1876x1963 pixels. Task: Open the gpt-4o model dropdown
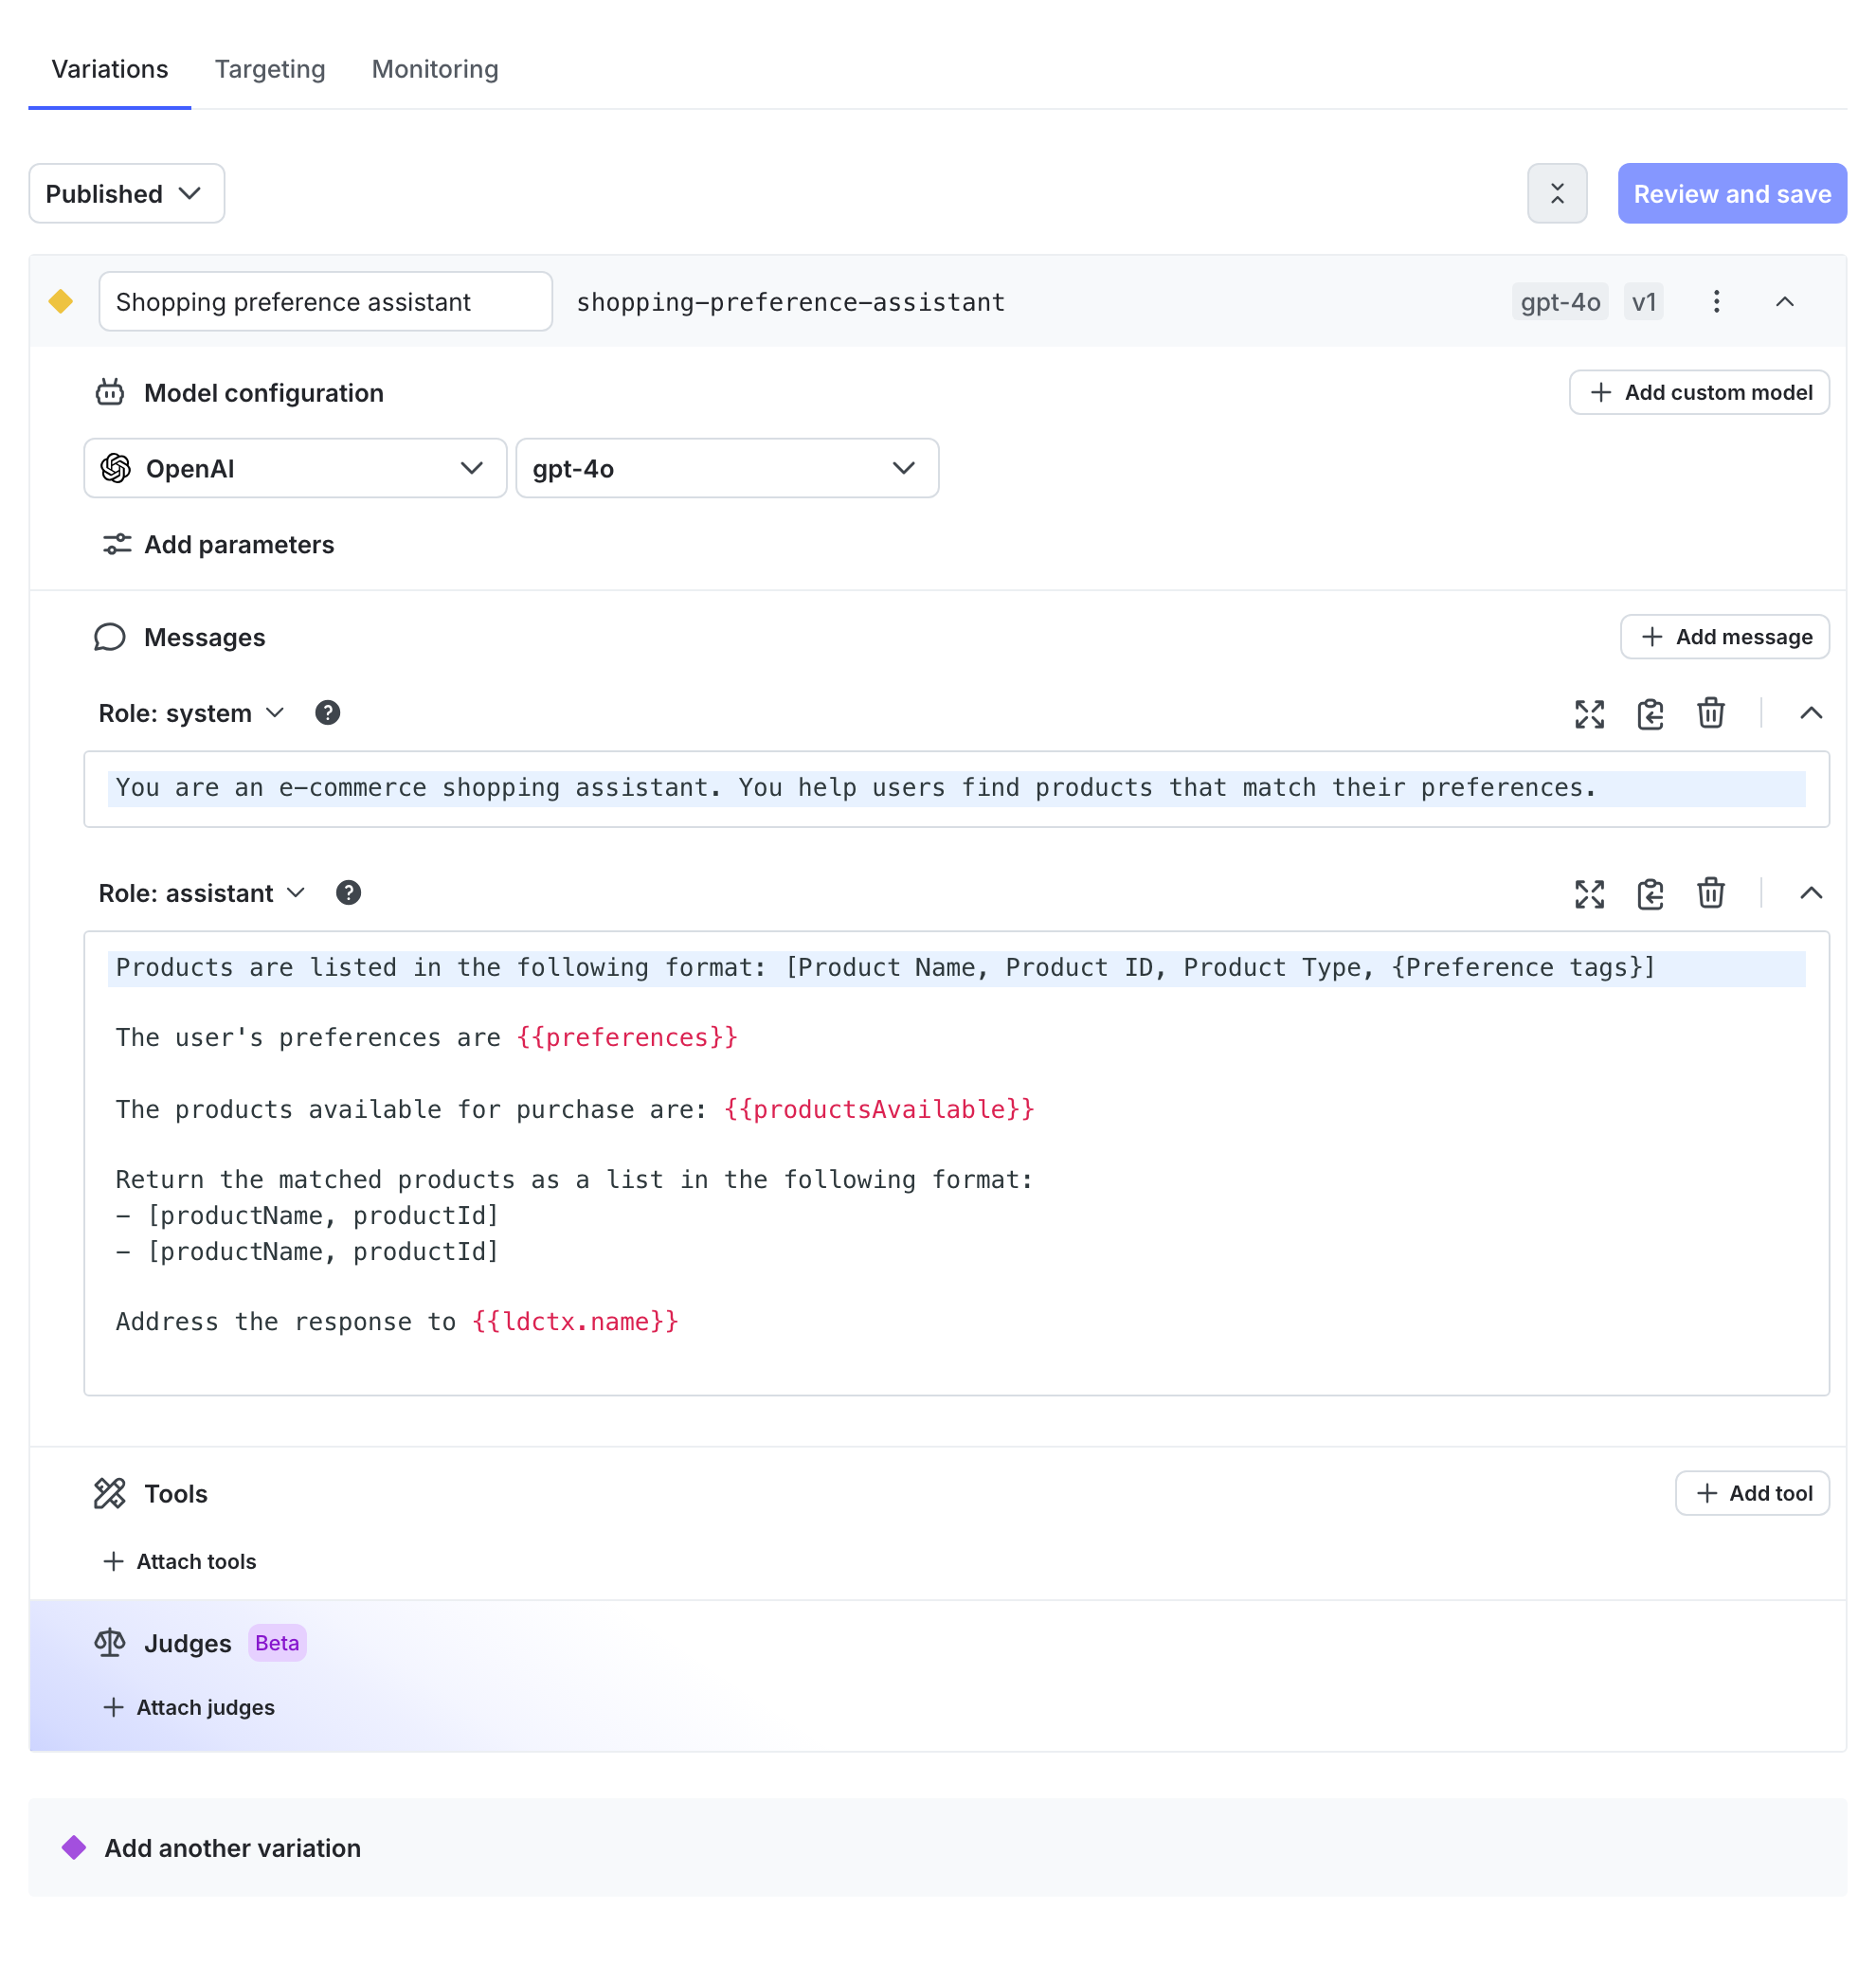click(x=727, y=468)
